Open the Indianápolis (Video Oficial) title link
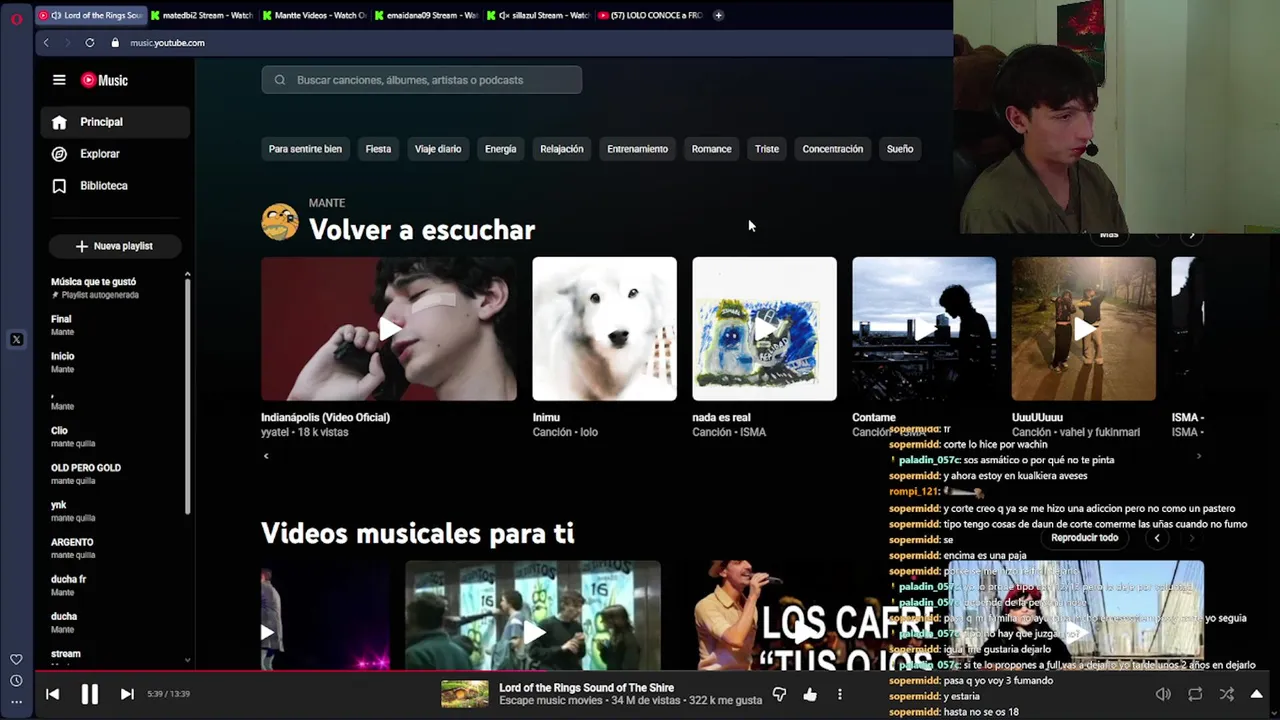1280x720 pixels. pyautogui.click(x=325, y=417)
